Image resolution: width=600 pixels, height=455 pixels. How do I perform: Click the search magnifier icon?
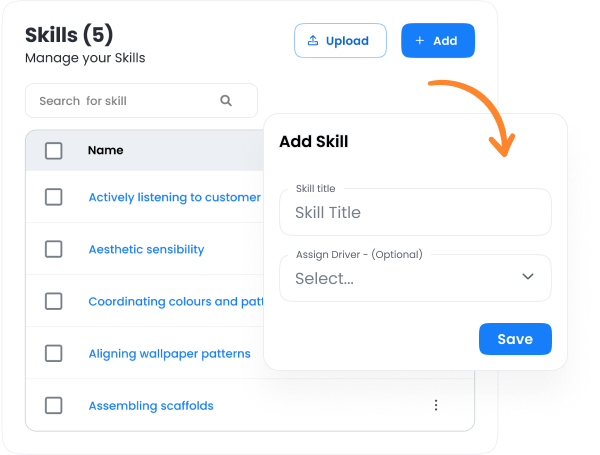tap(226, 101)
